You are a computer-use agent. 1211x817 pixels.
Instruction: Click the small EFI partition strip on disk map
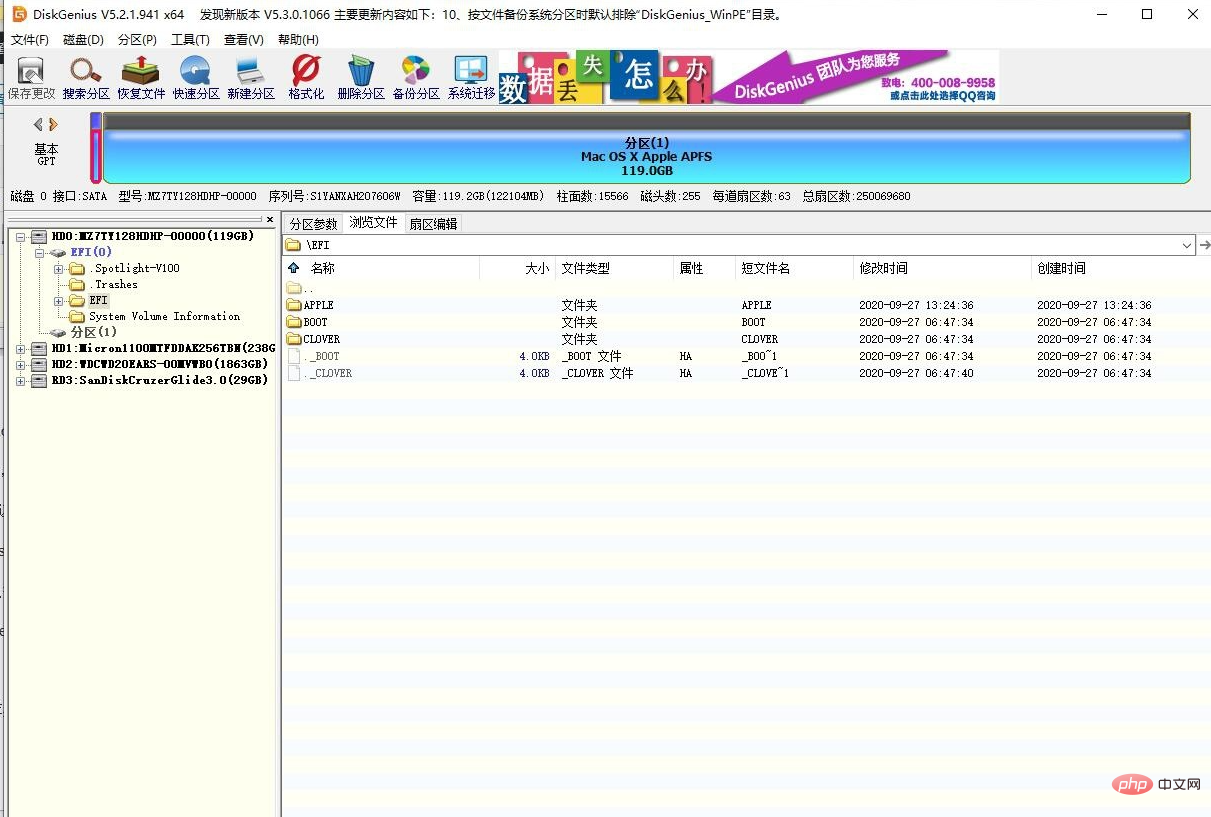[96, 148]
